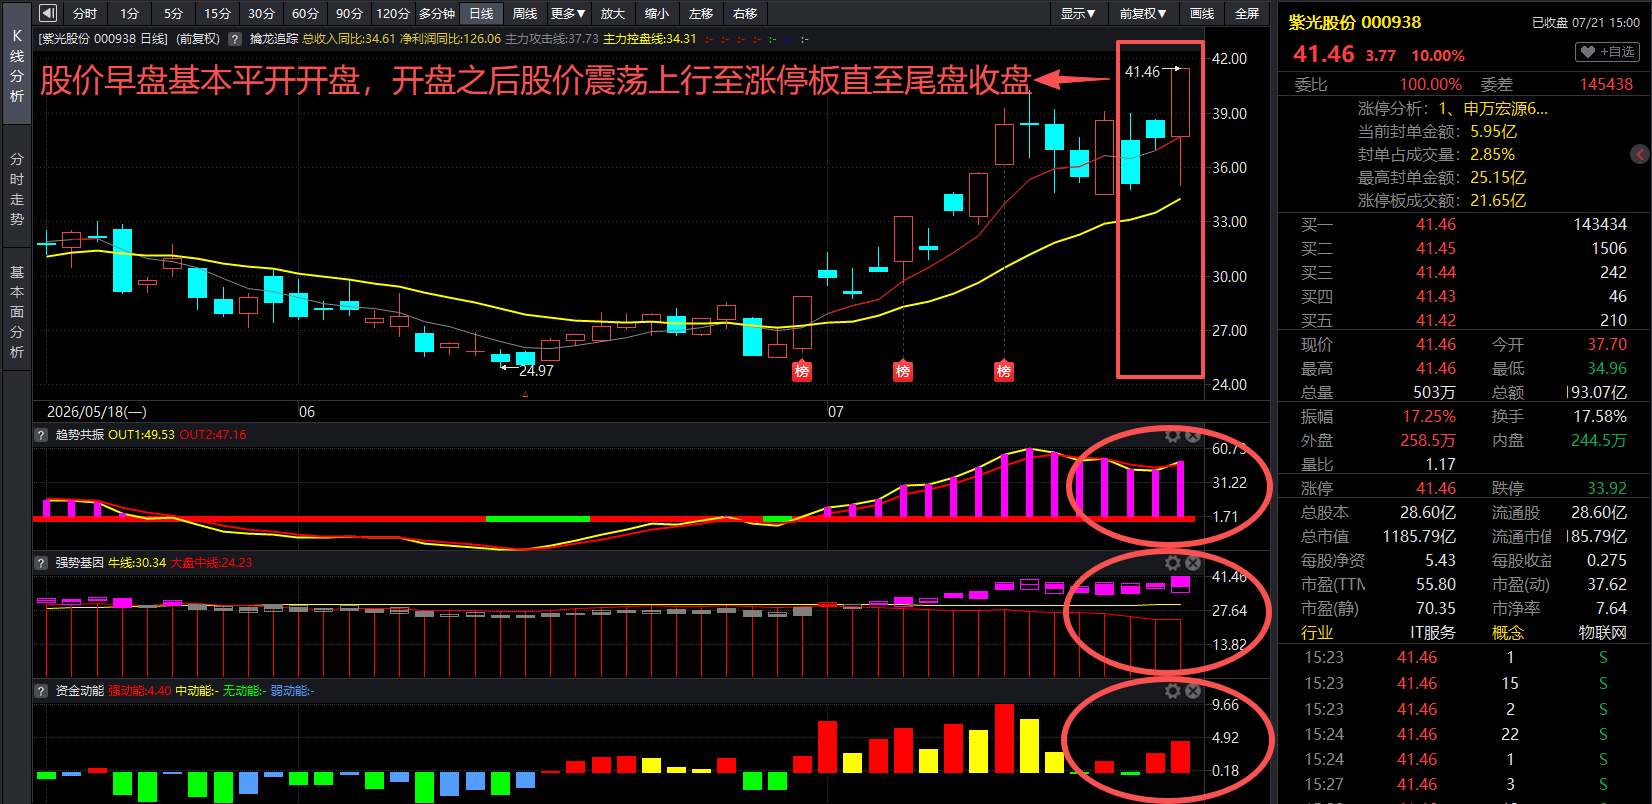Select 15分 period

[217, 13]
